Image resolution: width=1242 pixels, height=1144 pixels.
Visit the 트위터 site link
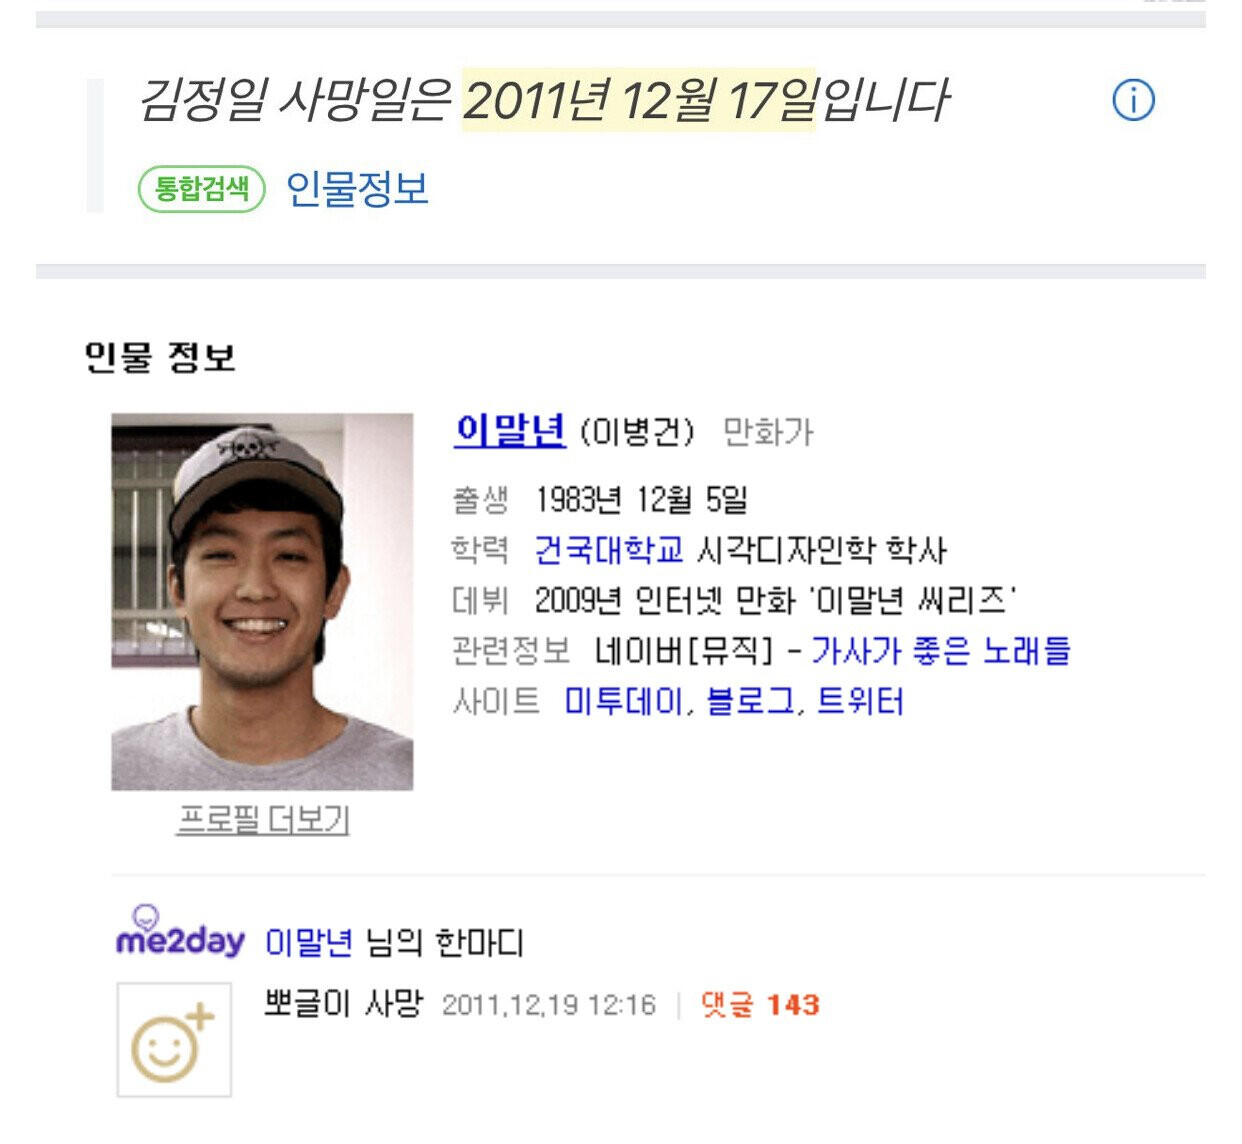coord(860,701)
